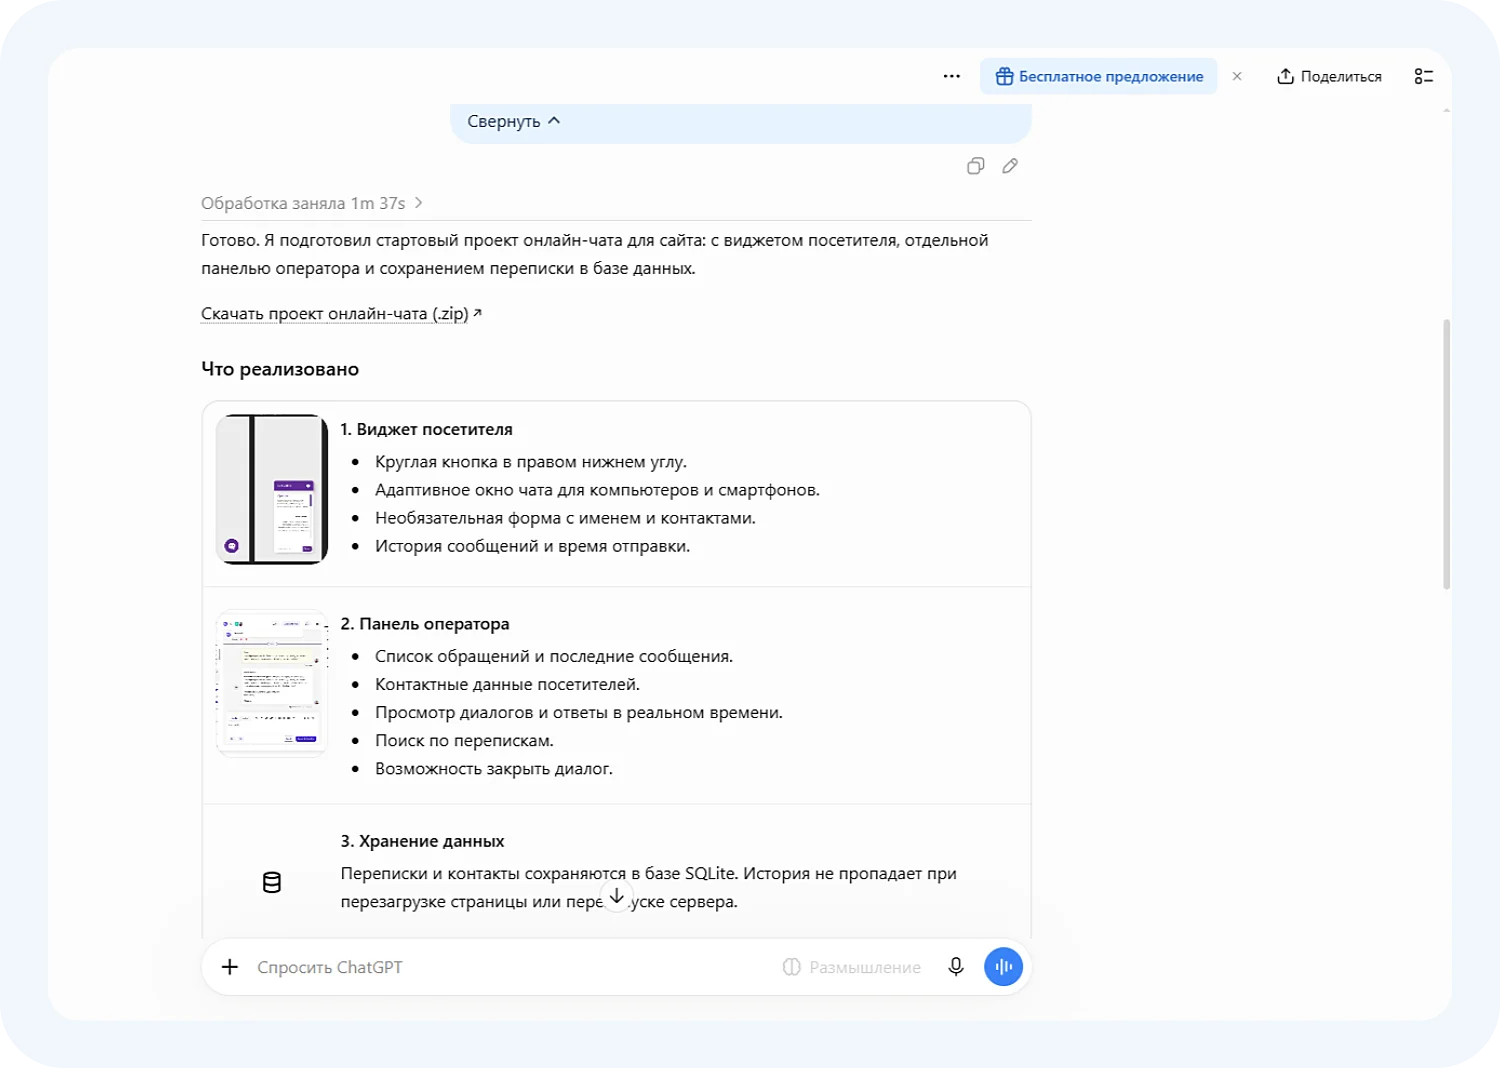
Task: Click the heading 3. Хранение данных
Action: (422, 841)
